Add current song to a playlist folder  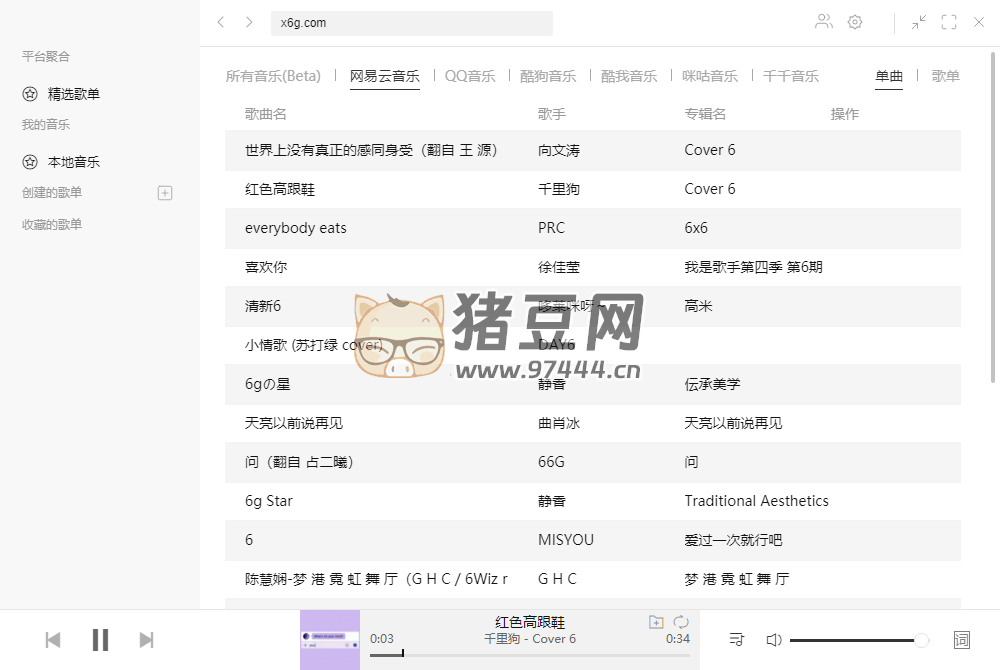[x=656, y=622]
